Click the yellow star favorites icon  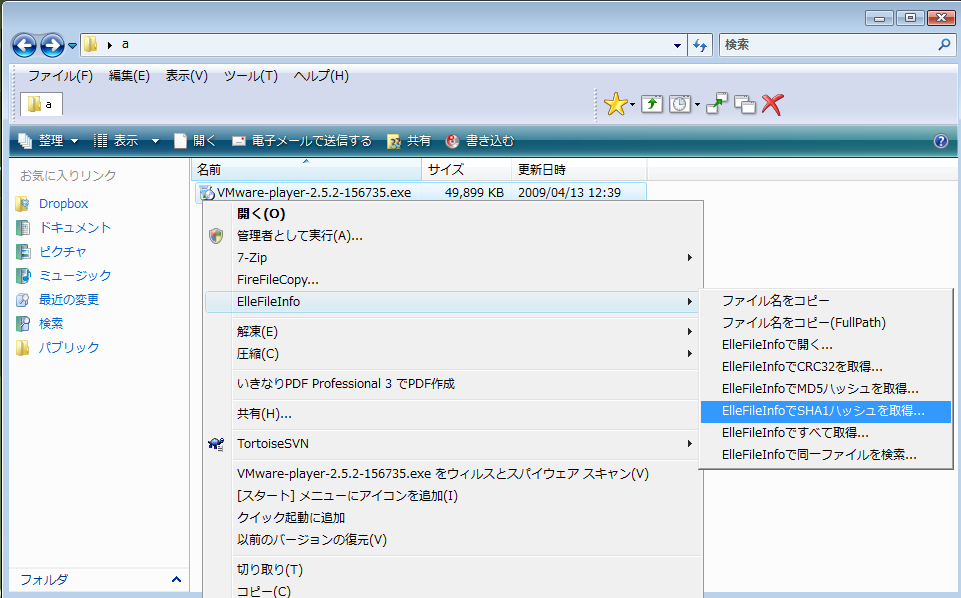click(x=615, y=104)
